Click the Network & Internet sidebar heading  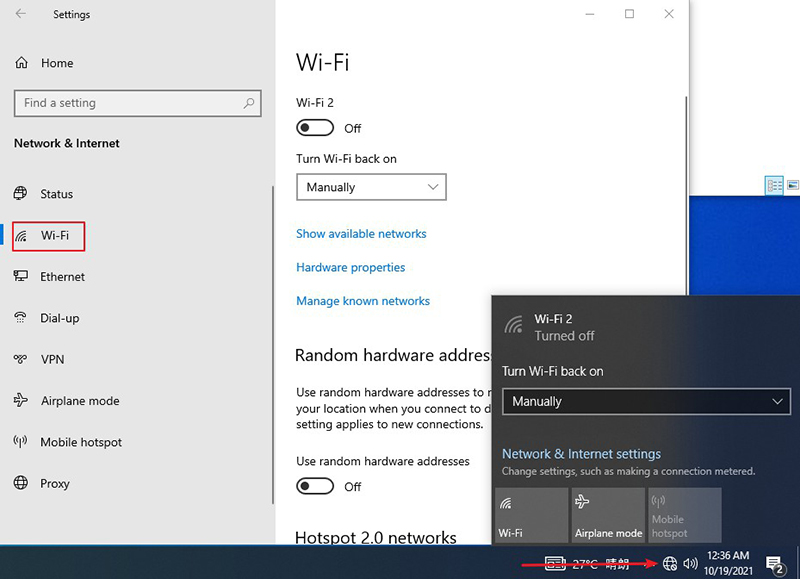(x=67, y=143)
